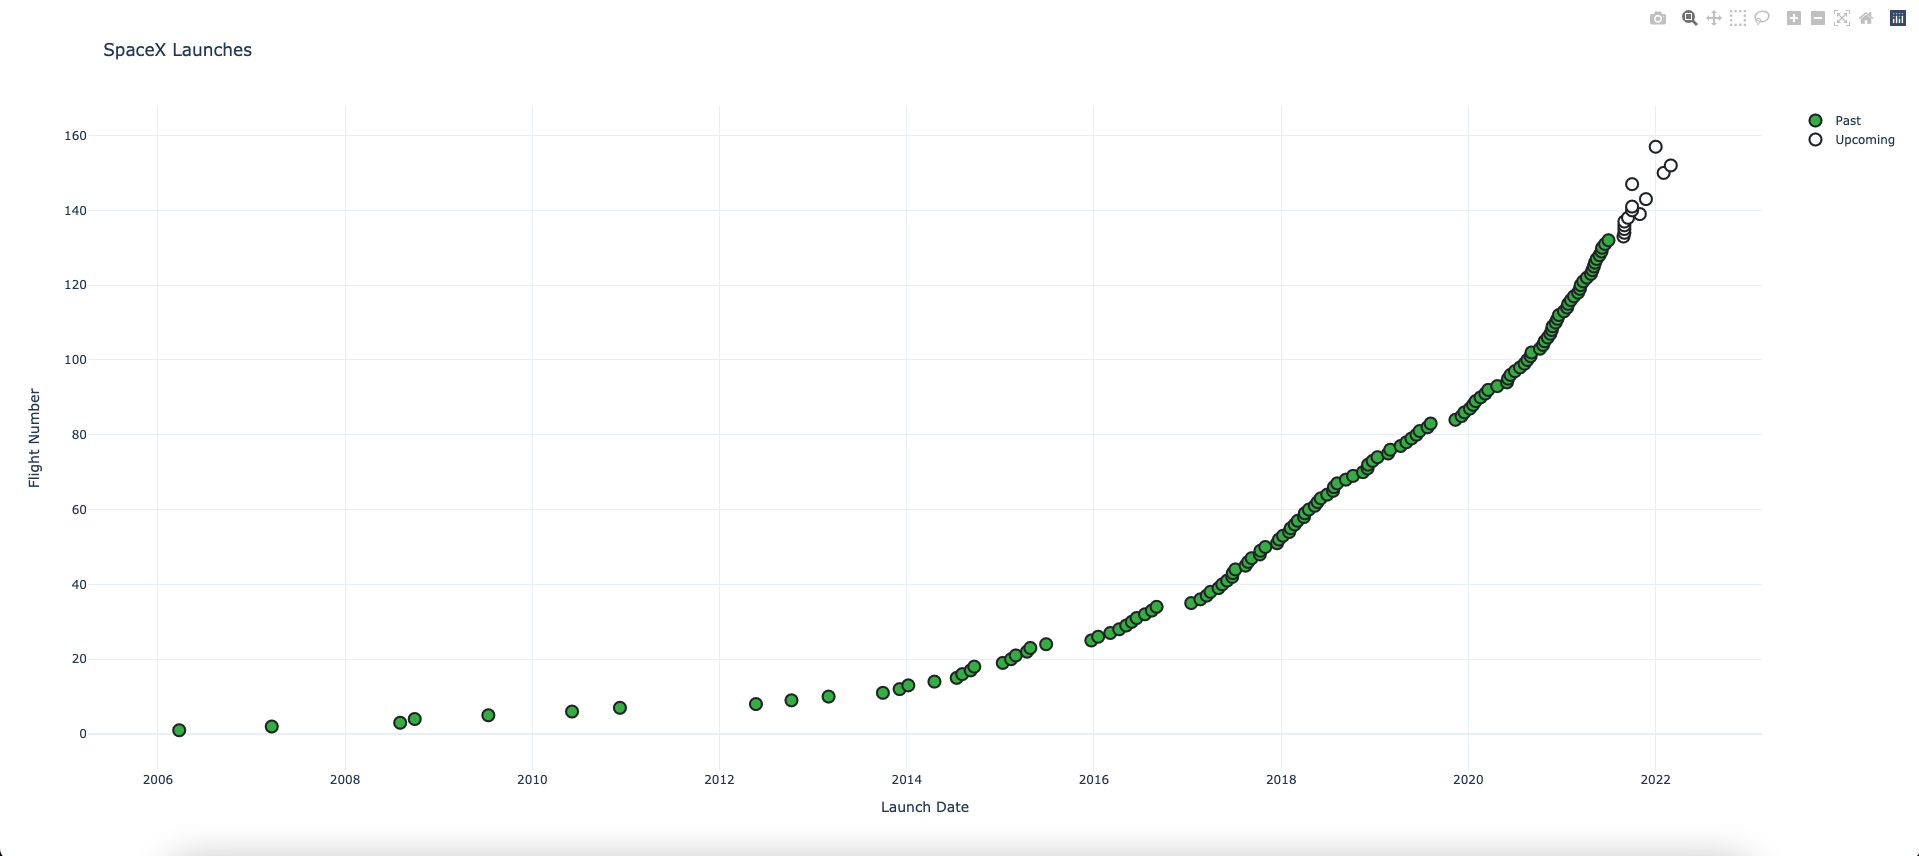The height and width of the screenshot is (856, 1919).
Task: Select the highest upcoming launch marker
Action: coord(1655,147)
